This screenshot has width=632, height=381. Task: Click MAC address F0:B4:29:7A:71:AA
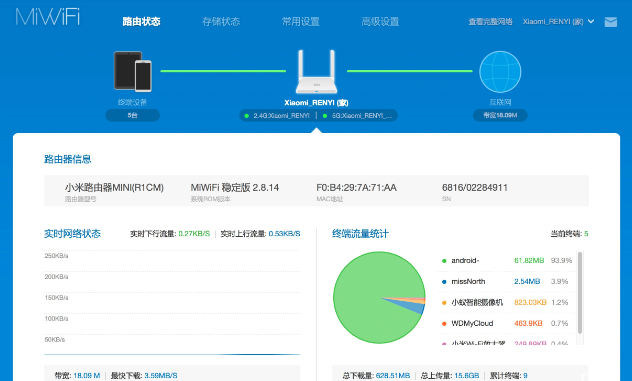pyautogui.click(x=356, y=187)
